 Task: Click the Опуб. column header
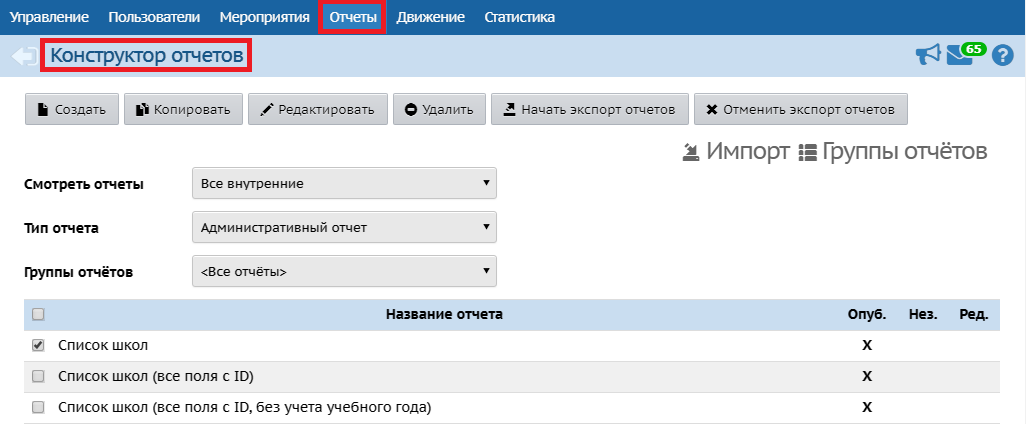click(867, 315)
